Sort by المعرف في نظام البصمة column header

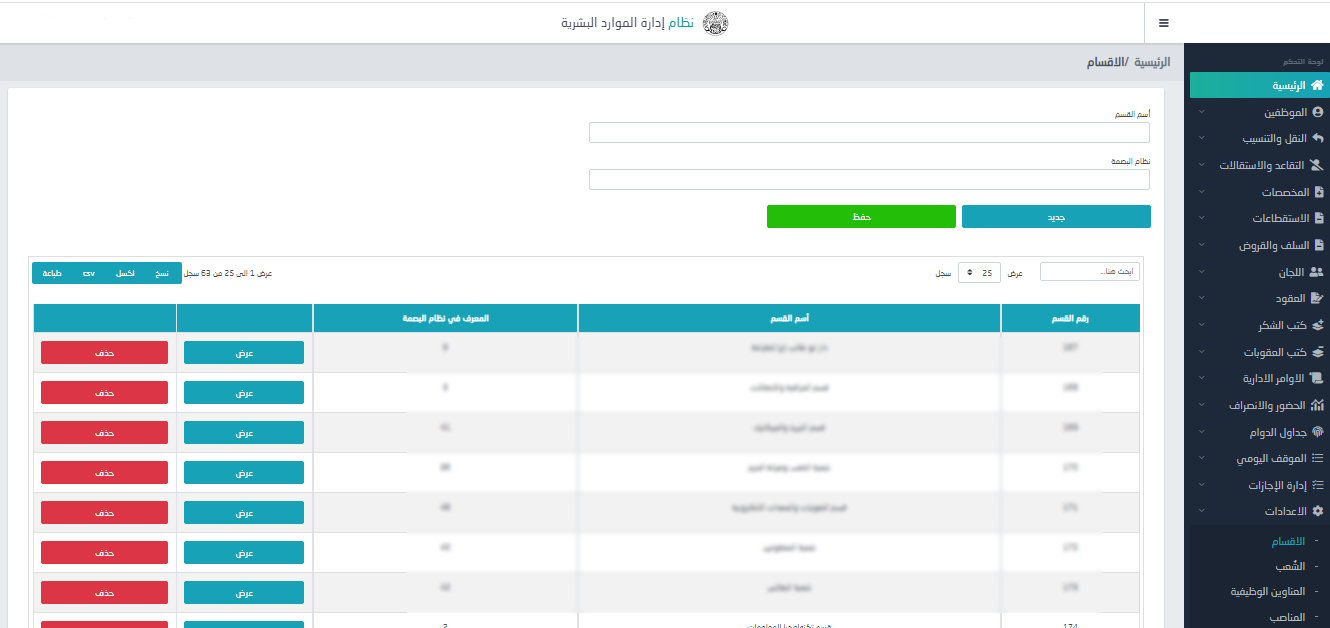445,318
